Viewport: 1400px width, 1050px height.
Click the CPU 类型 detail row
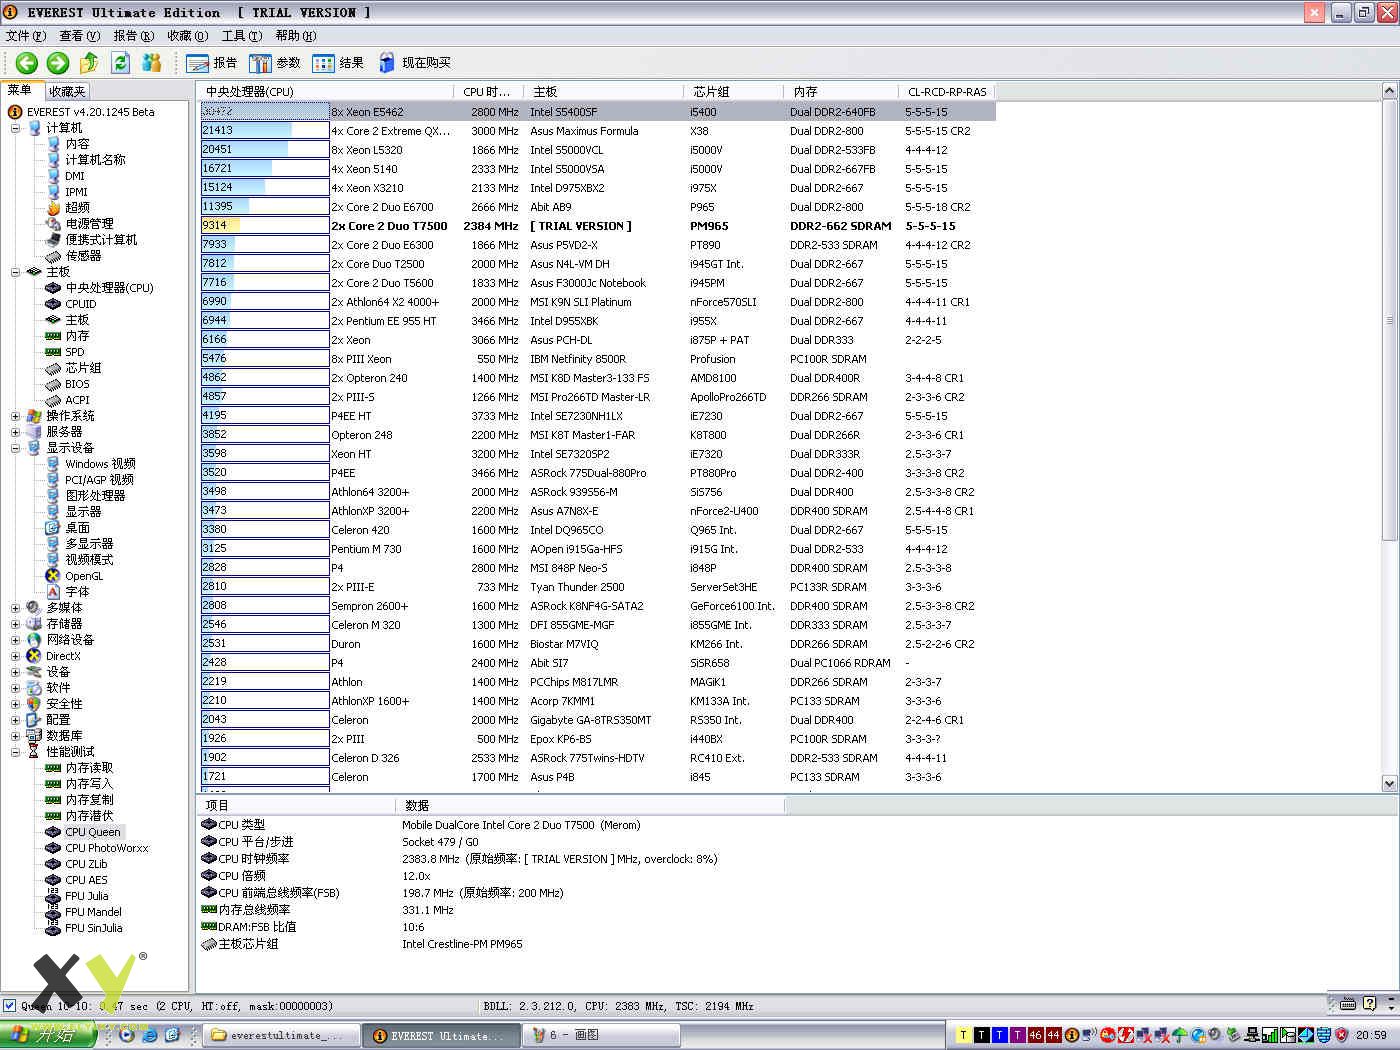[421, 825]
